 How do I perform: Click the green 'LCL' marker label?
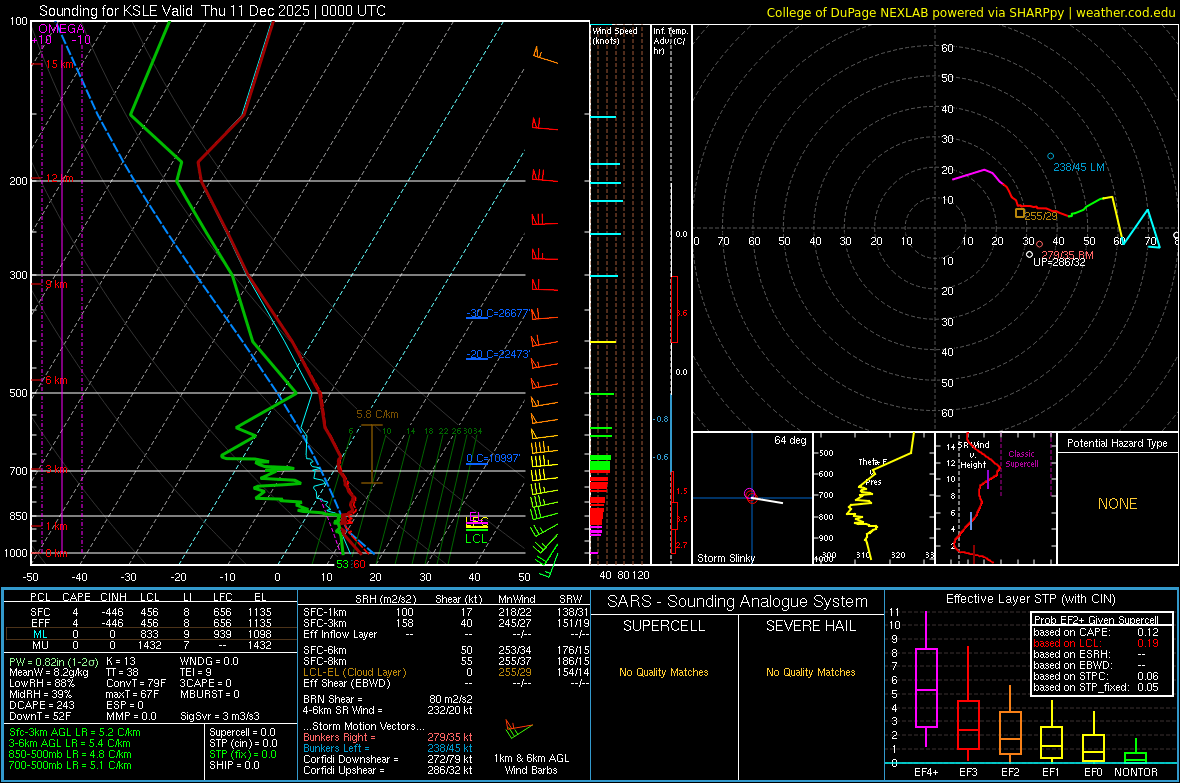[476, 538]
